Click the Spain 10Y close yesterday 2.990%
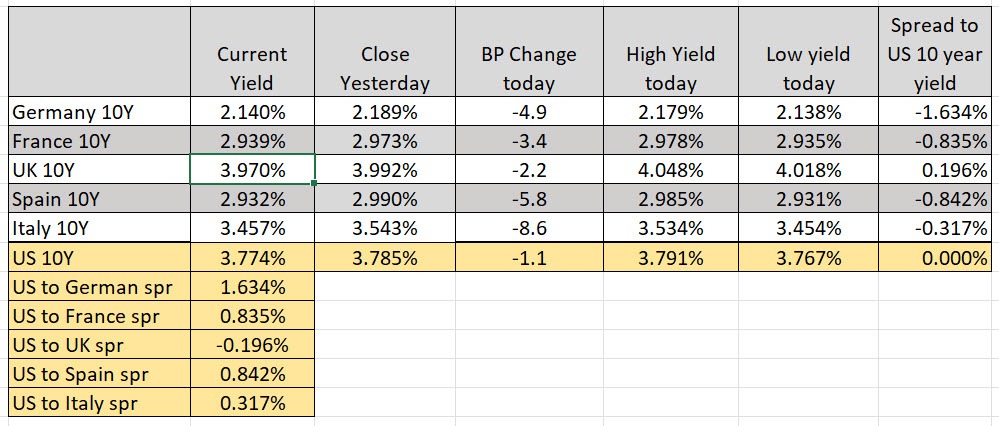Viewport: 999px width, 426px height. coord(384,199)
